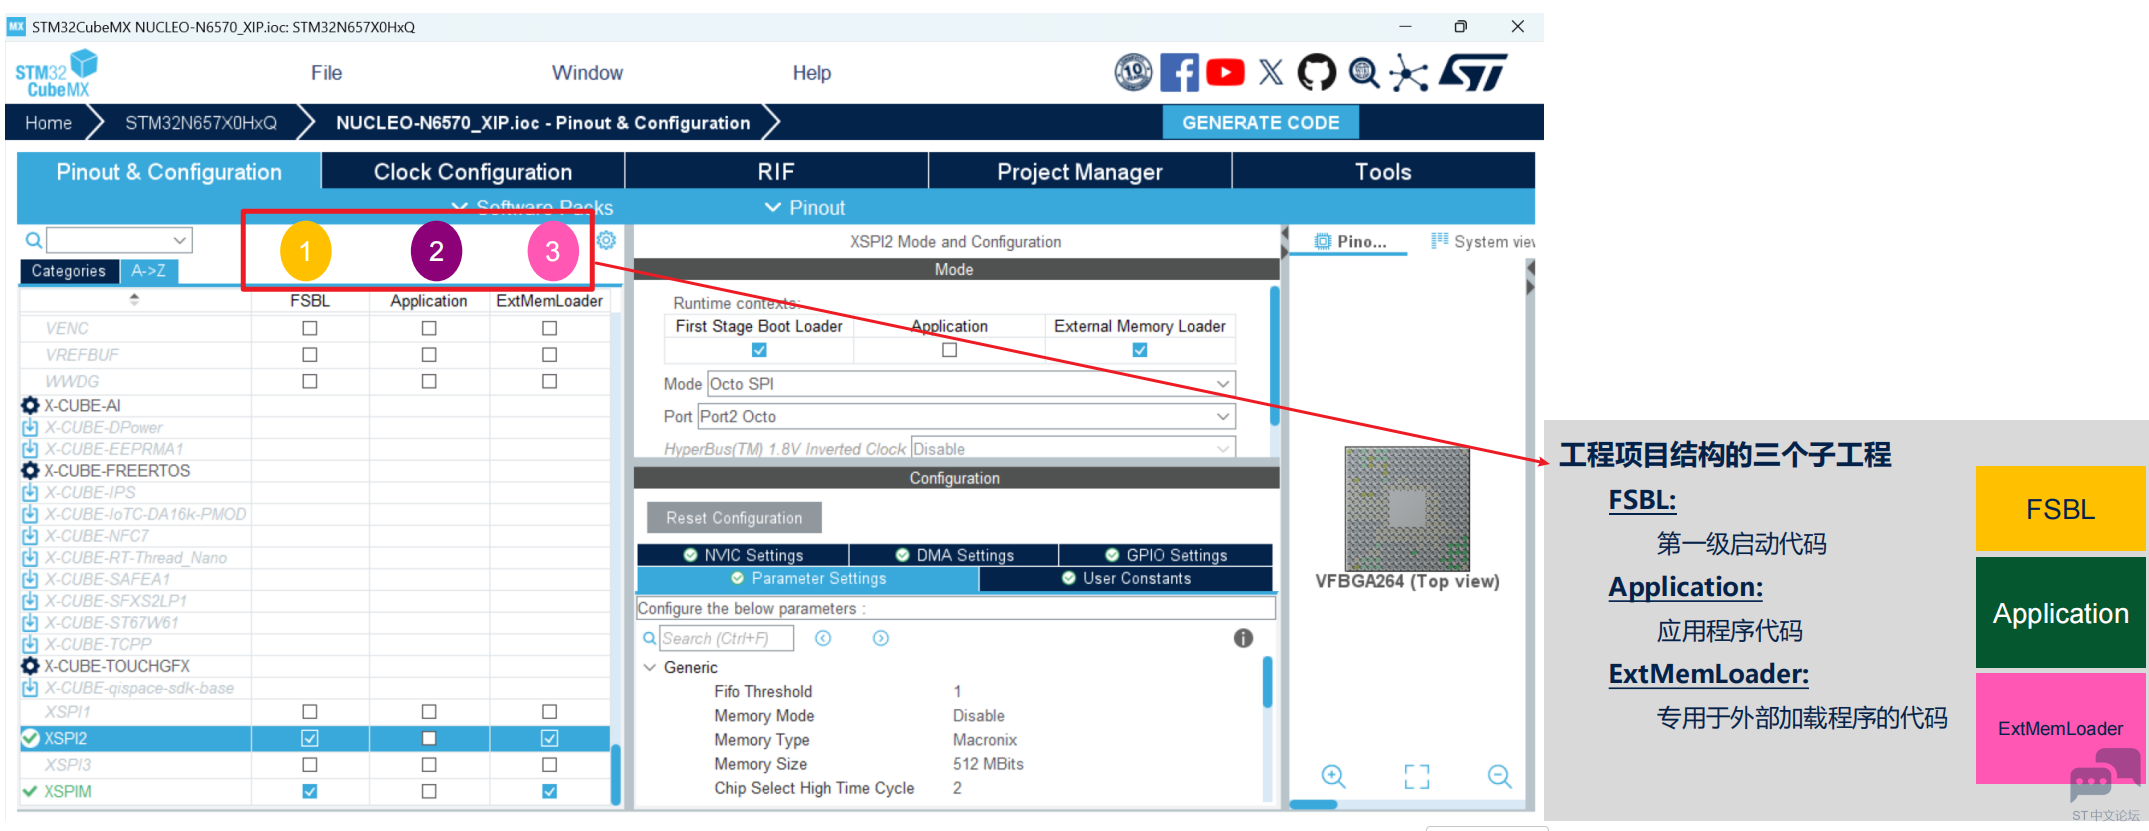Open the Port dropdown showing Port2 Octo

[x=965, y=416]
